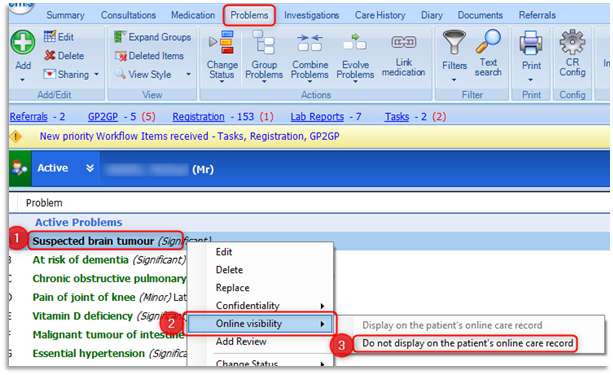Click the Delete red cross icon
613x375 pixels.
[49, 55]
